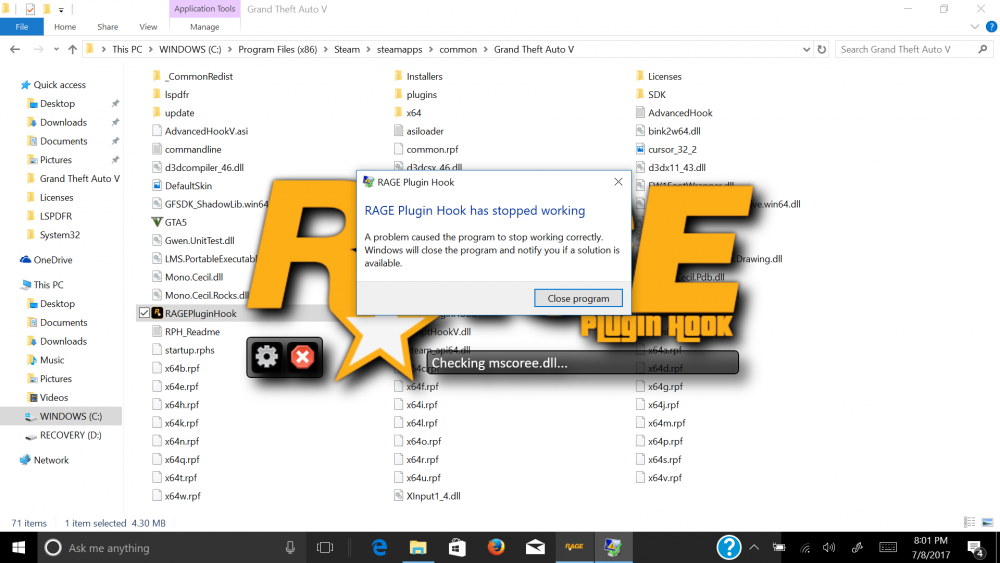This screenshot has height=563, width=1000.
Task: Switch to large icons view layout
Action: coord(987,522)
